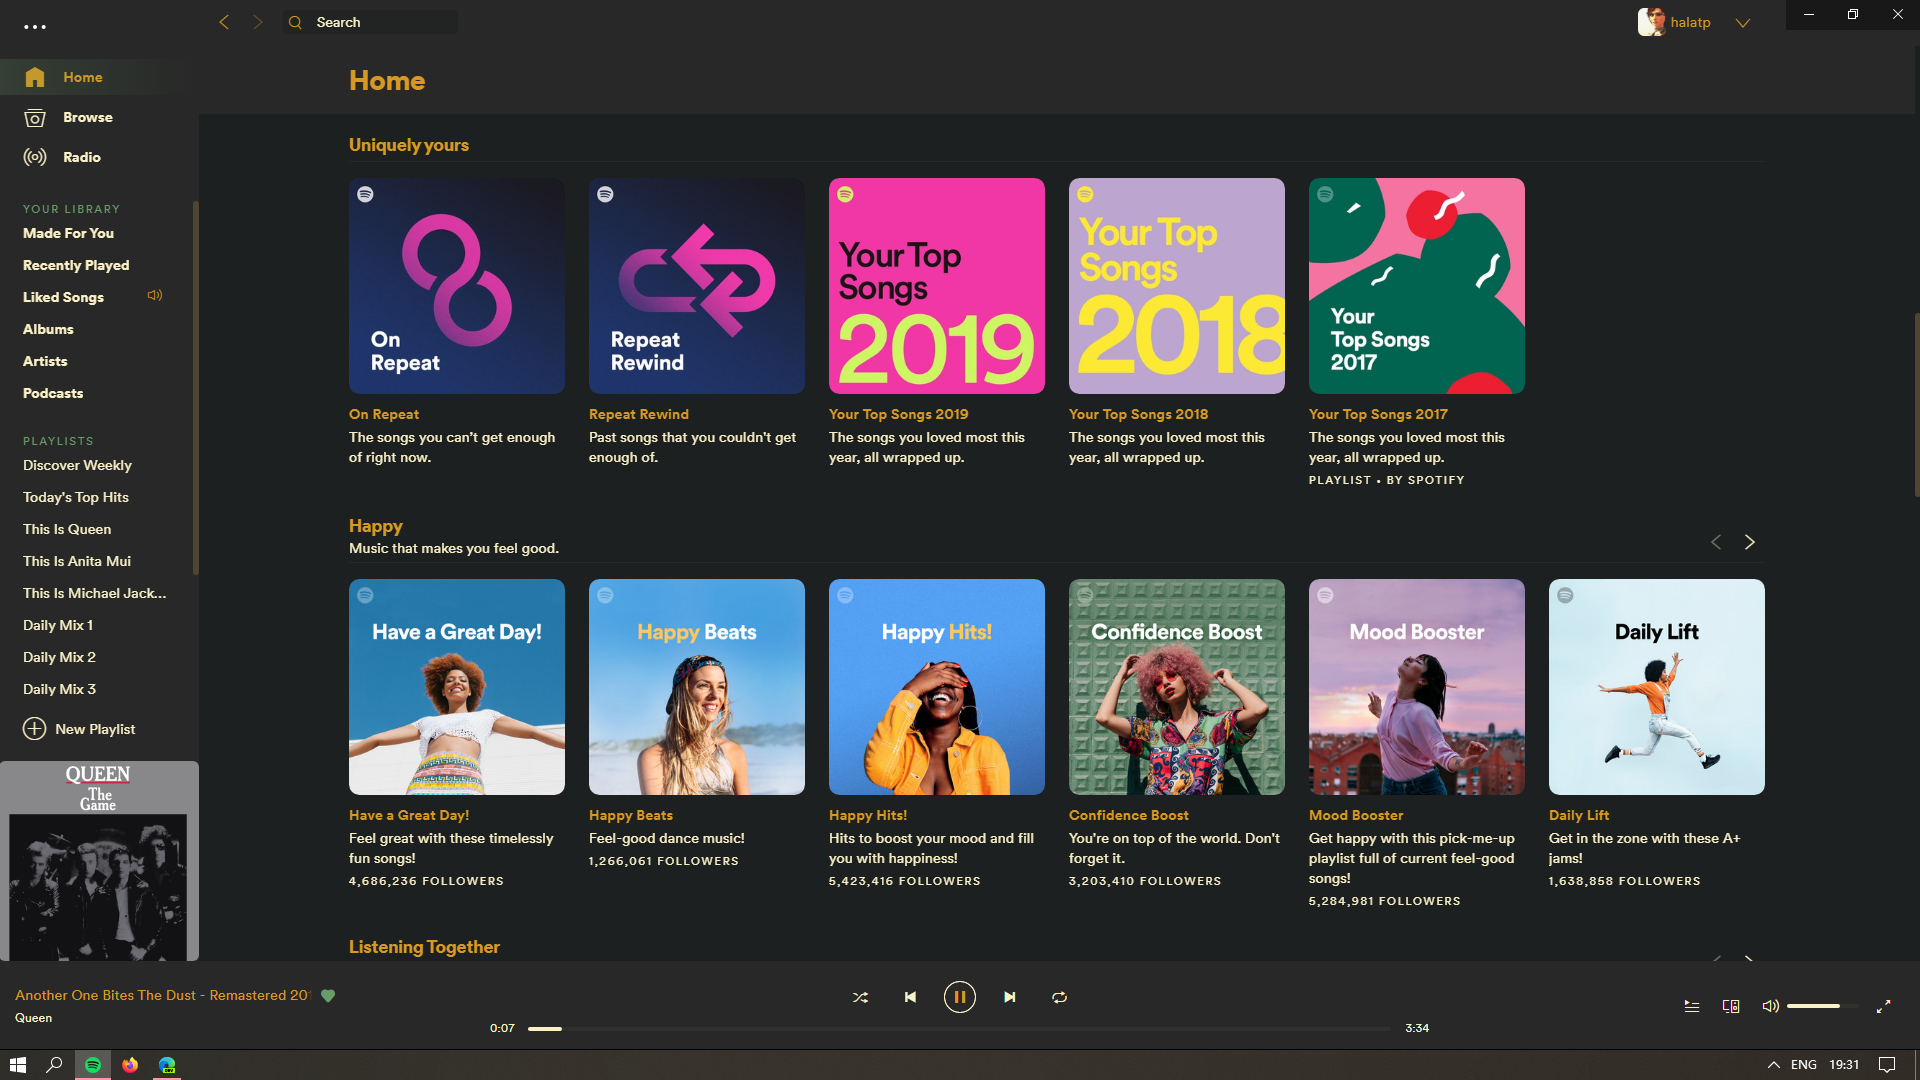Open Have a Great Day! playlist cover
1920x1080 pixels.
457,687
